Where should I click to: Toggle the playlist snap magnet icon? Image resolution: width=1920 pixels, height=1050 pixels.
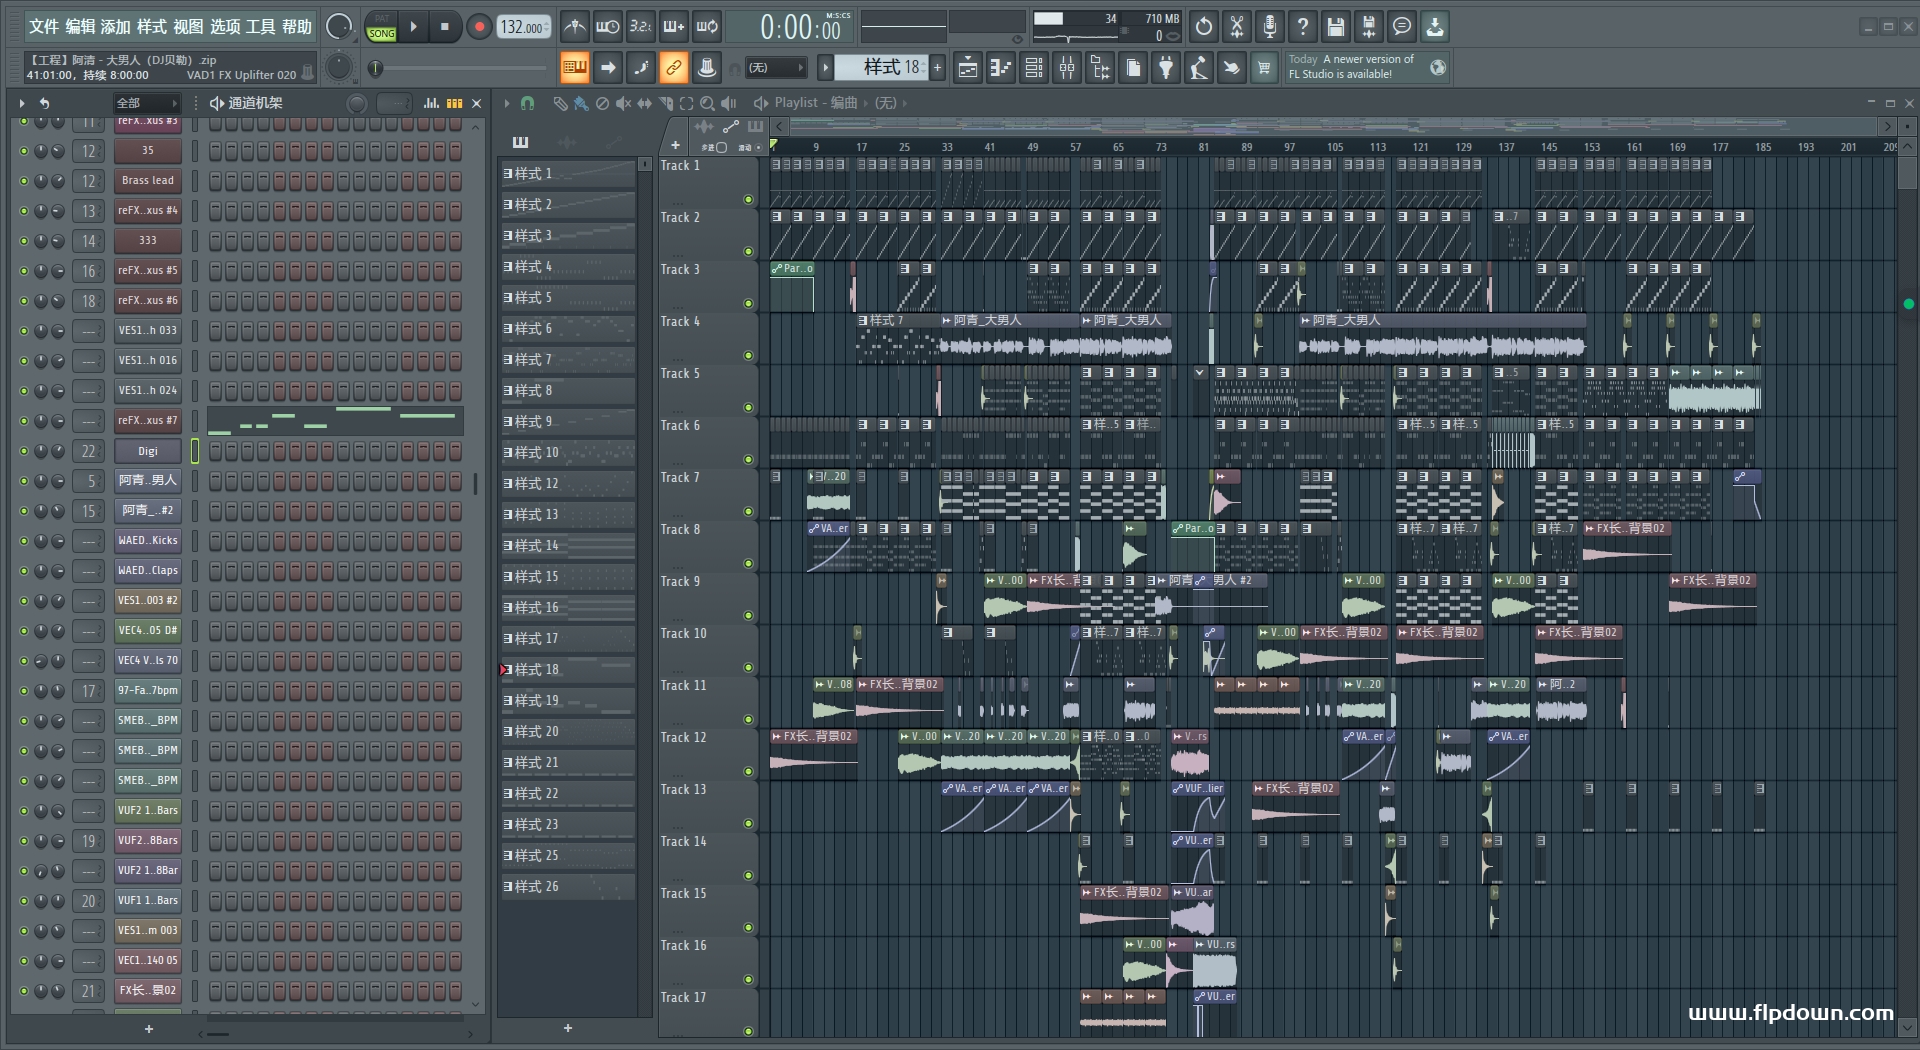(528, 103)
